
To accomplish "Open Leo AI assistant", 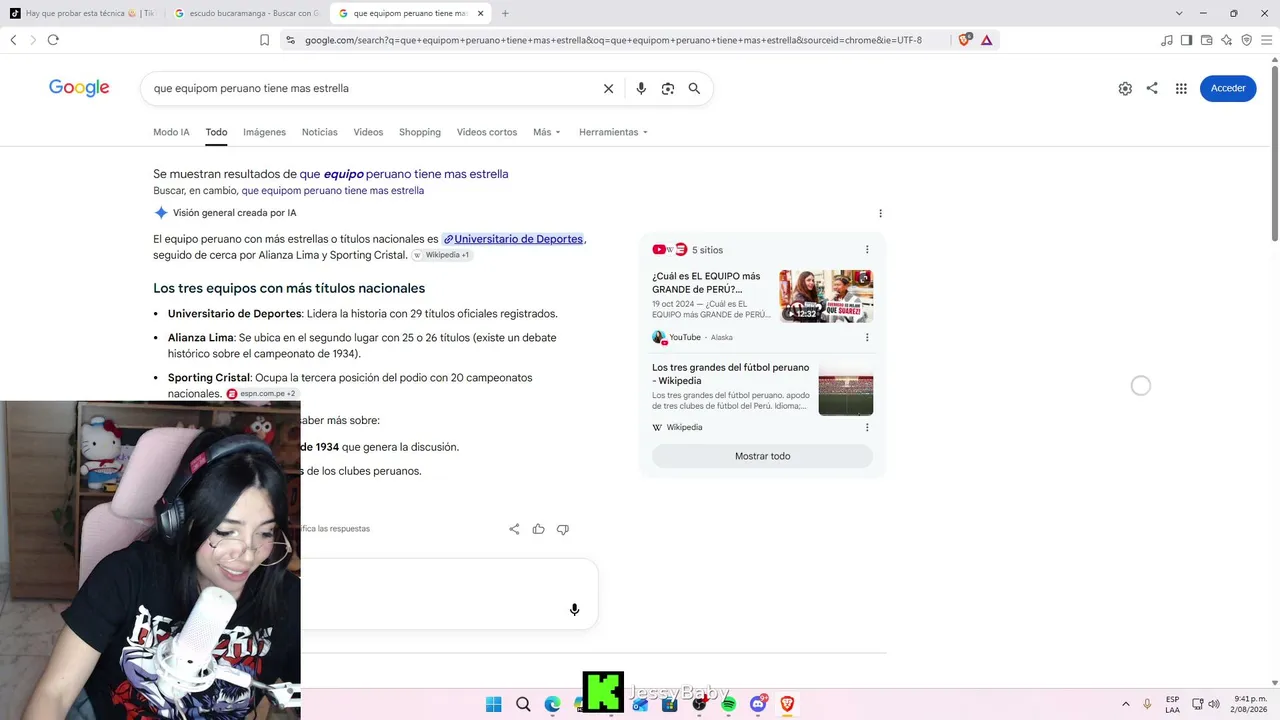I will pyautogui.click(x=1226, y=40).
